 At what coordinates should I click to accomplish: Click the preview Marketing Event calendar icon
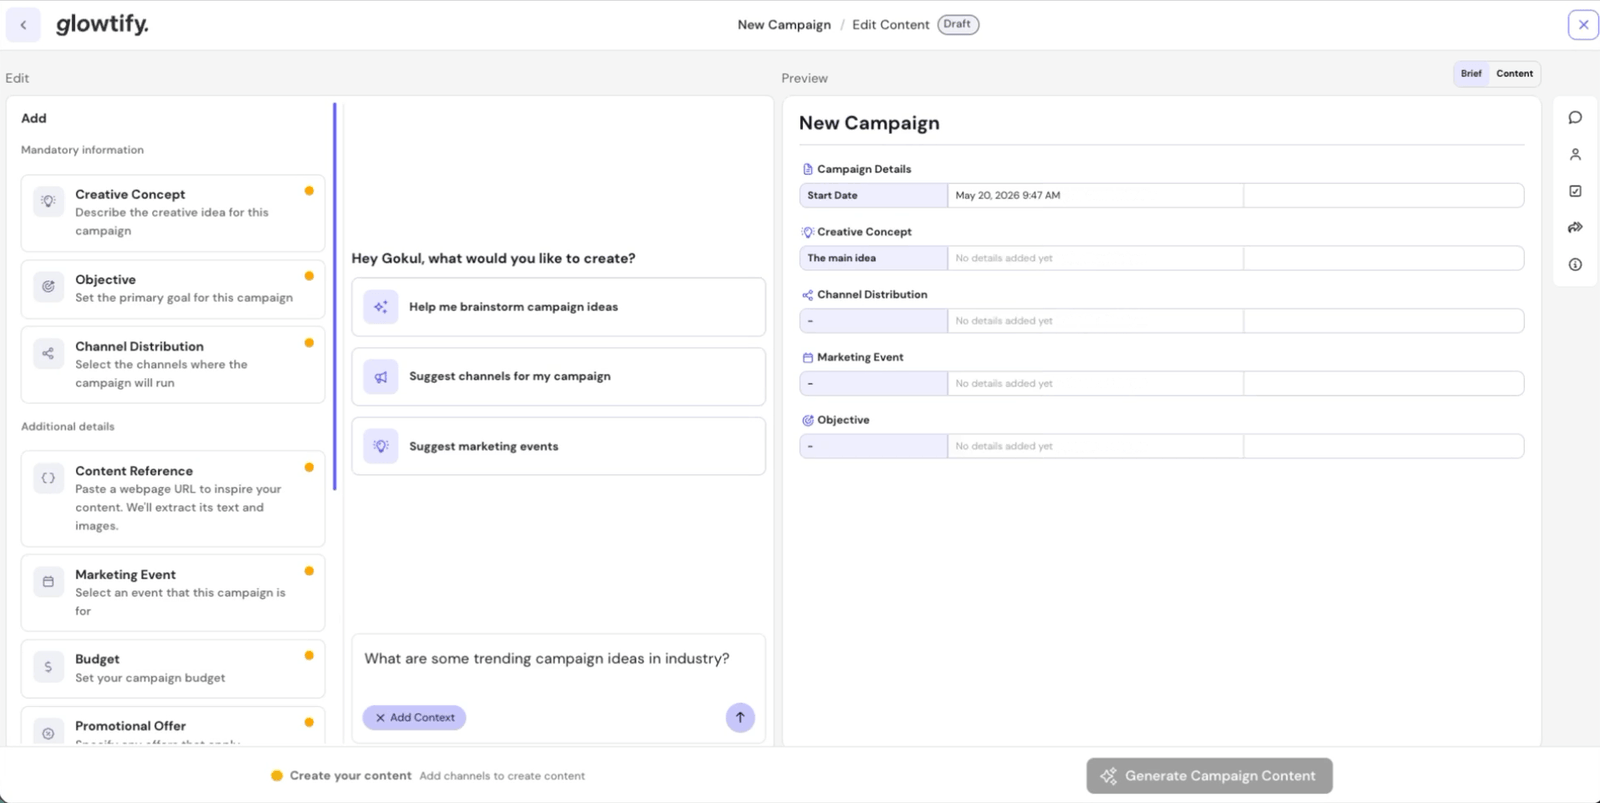[x=808, y=357]
